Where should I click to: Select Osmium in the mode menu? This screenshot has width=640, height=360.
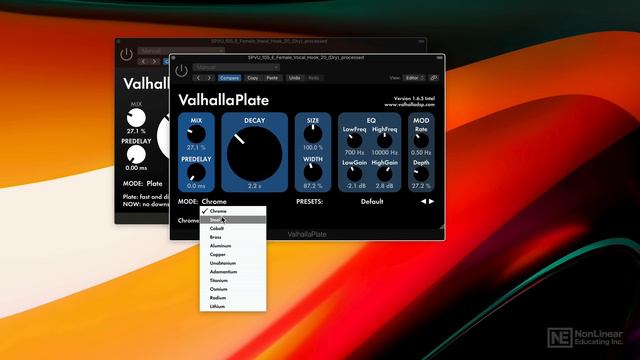pos(233,289)
